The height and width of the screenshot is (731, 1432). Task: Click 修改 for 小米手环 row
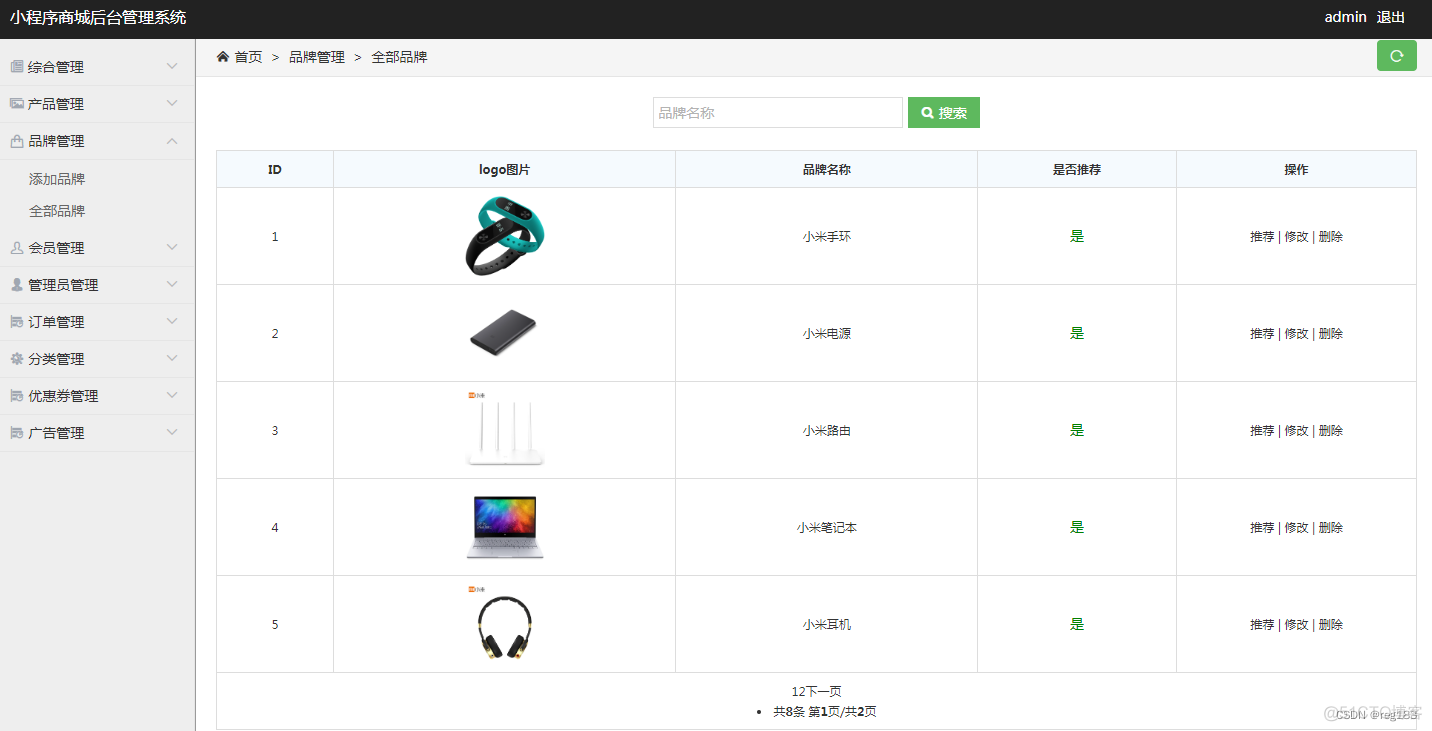point(1296,237)
